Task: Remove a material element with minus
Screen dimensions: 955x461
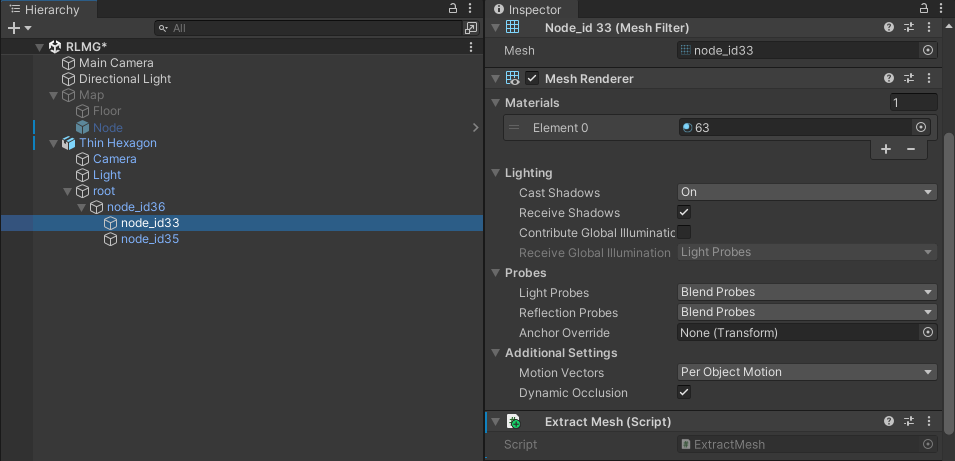Action: [x=911, y=149]
